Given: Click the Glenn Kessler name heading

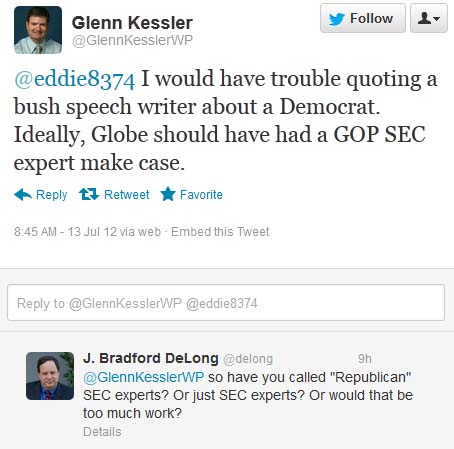Looking at the screenshot, I should [132, 23].
